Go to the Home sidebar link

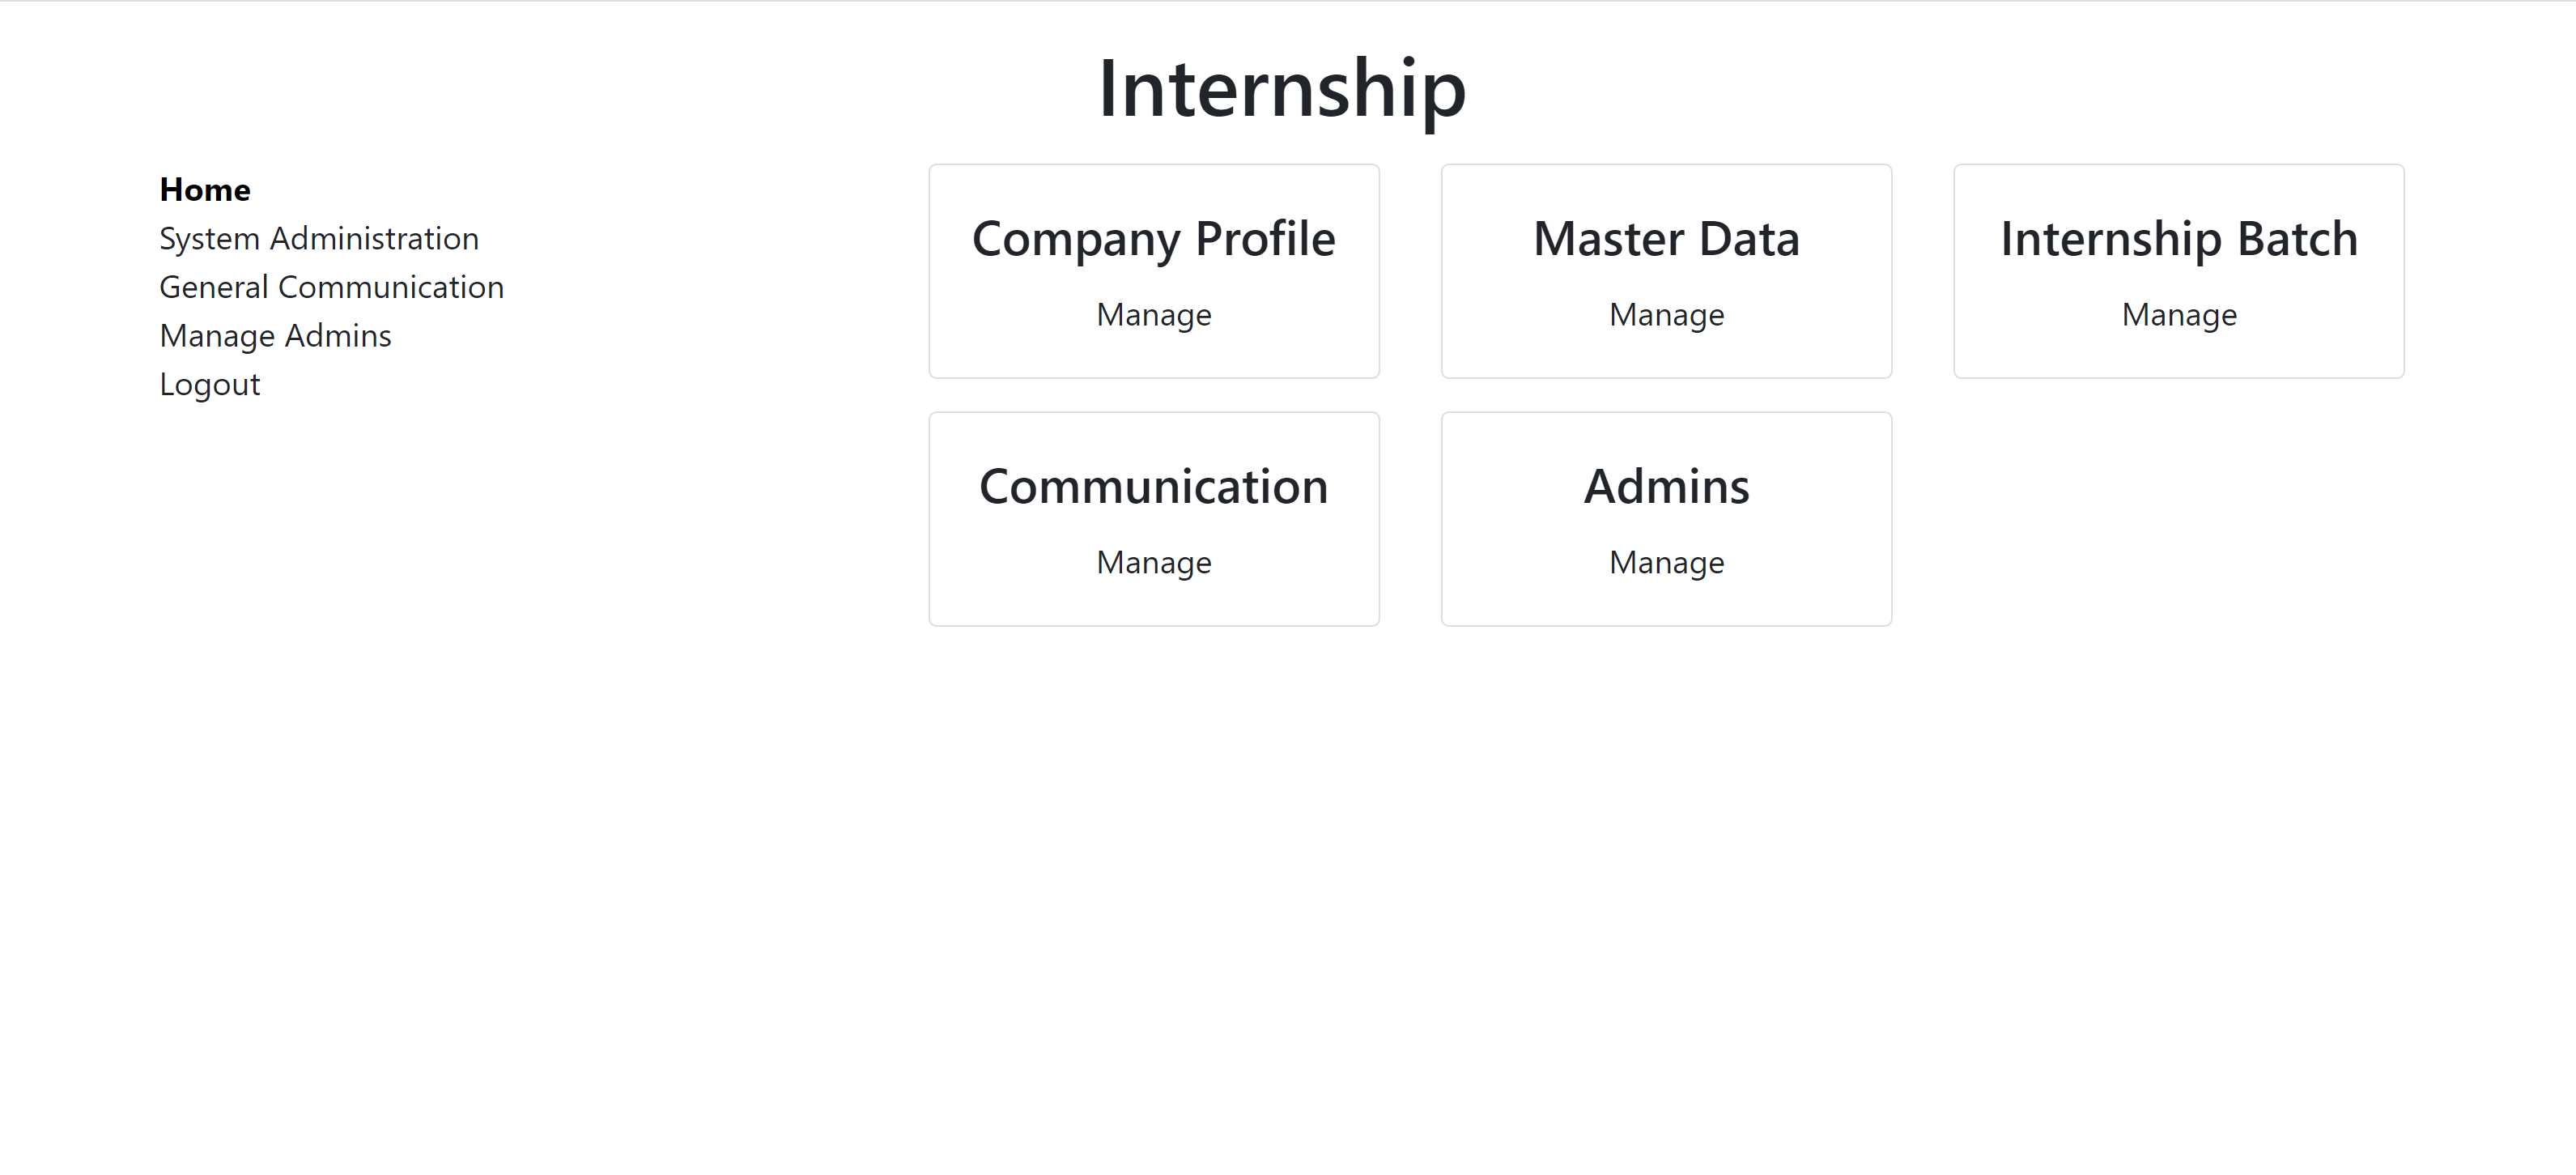pos(205,190)
